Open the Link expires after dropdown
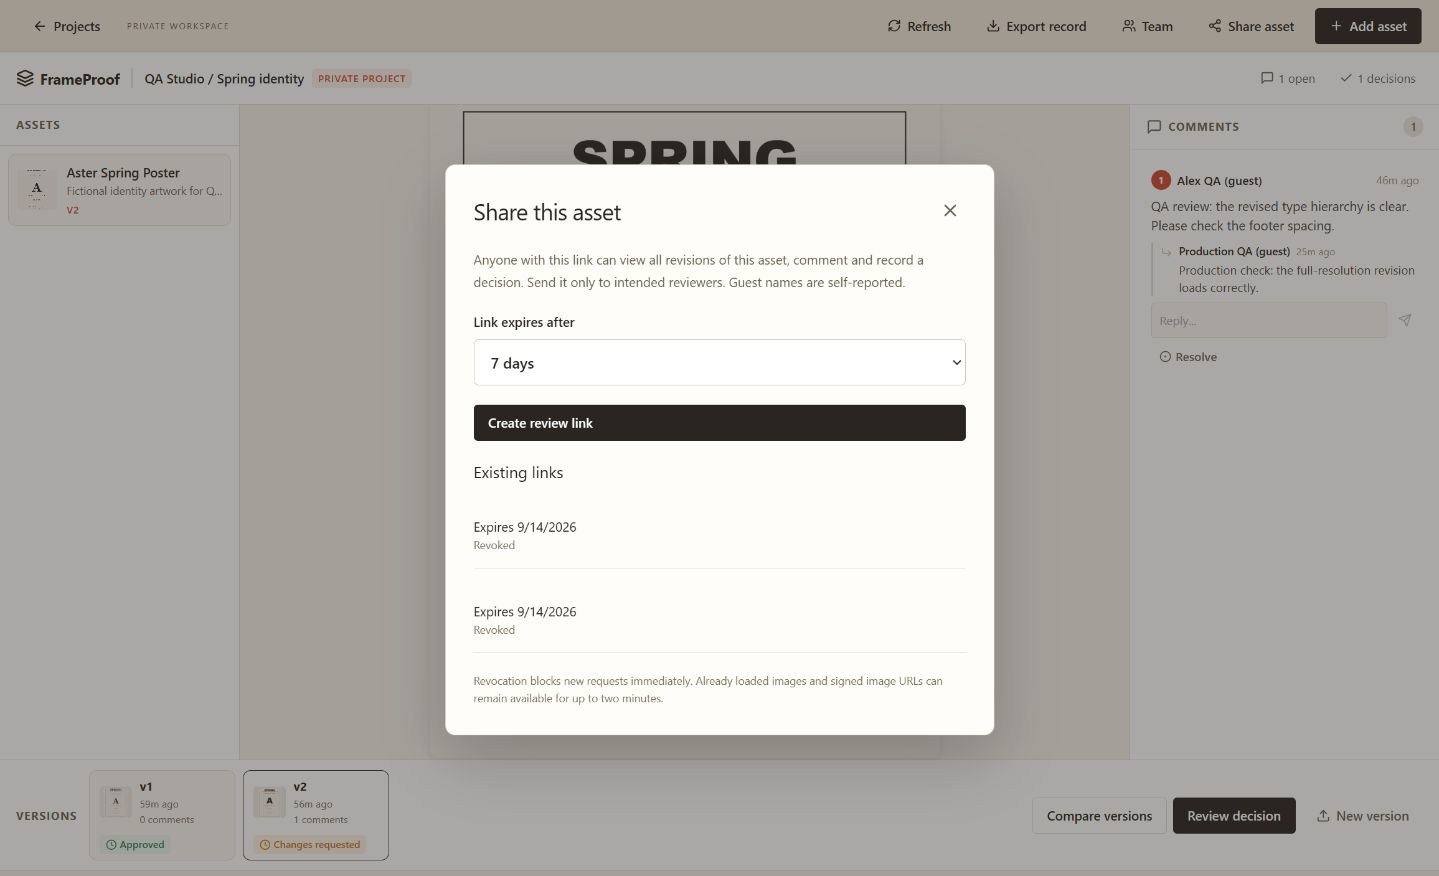This screenshot has width=1439, height=876. pyautogui.click(x=719, y=363)
